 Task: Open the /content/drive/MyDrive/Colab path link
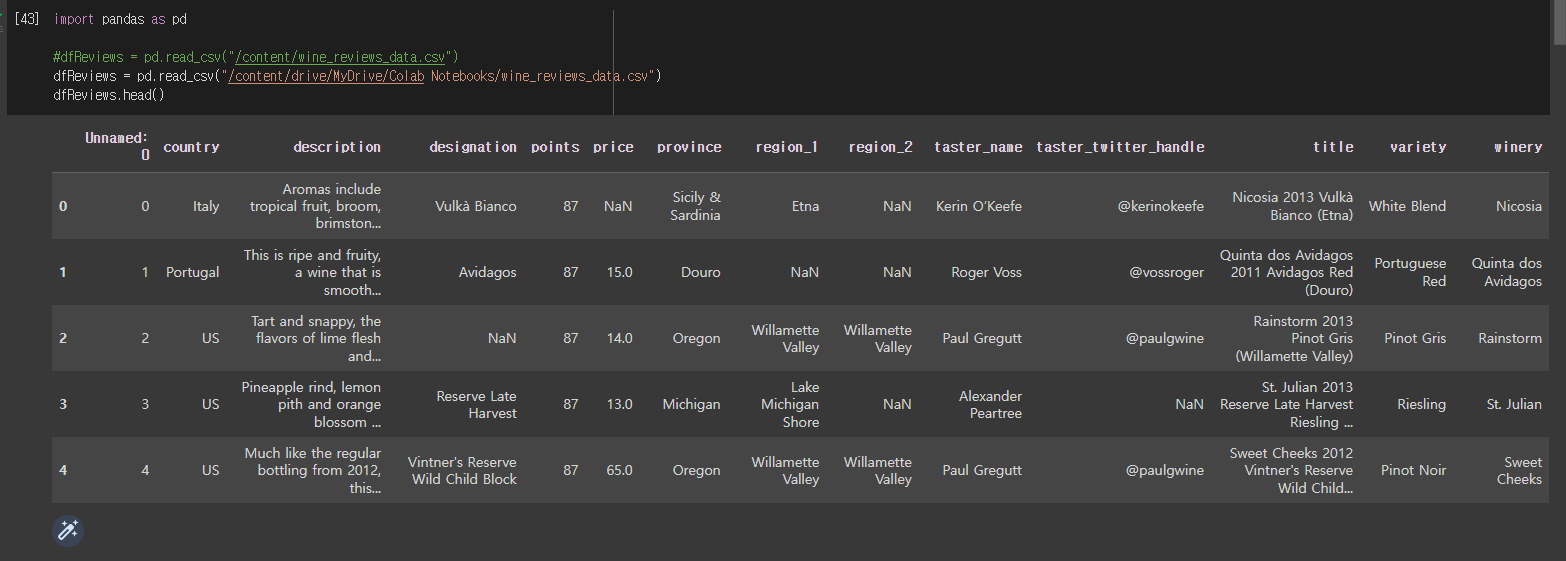(x=328, y=75)
